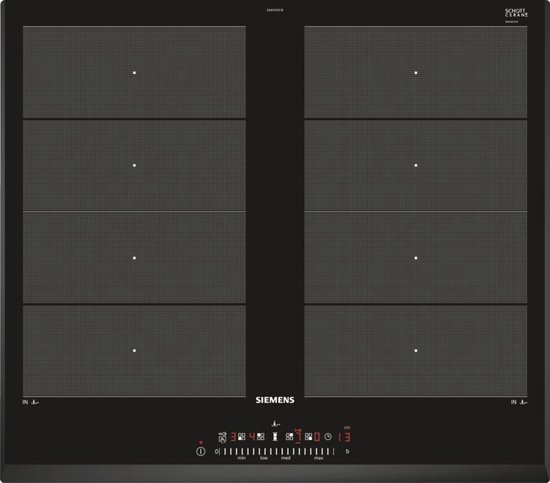Image resolution: width=550 pixels, height=483 pixels.
Task: Tap the power slider at 'low' mark
Action: pos(264,452)
